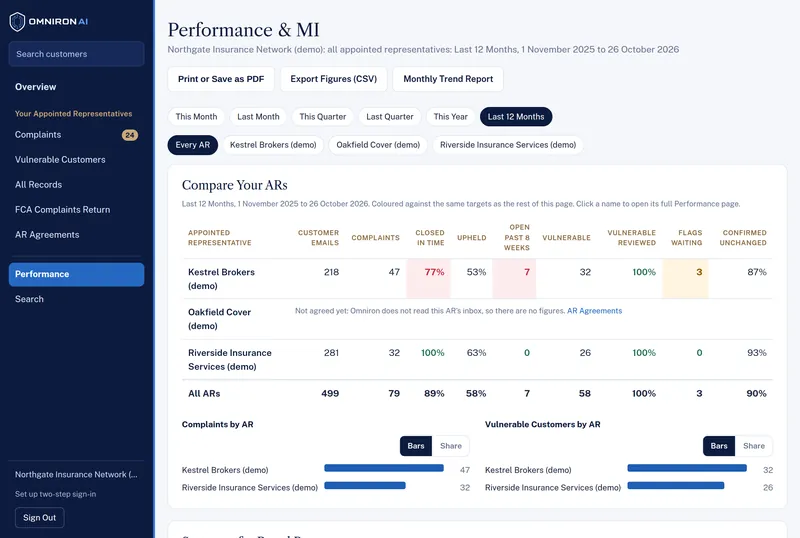Select Share view for Complaints by AR
Viewport: 800px width, 538px height.
(451, 446)
